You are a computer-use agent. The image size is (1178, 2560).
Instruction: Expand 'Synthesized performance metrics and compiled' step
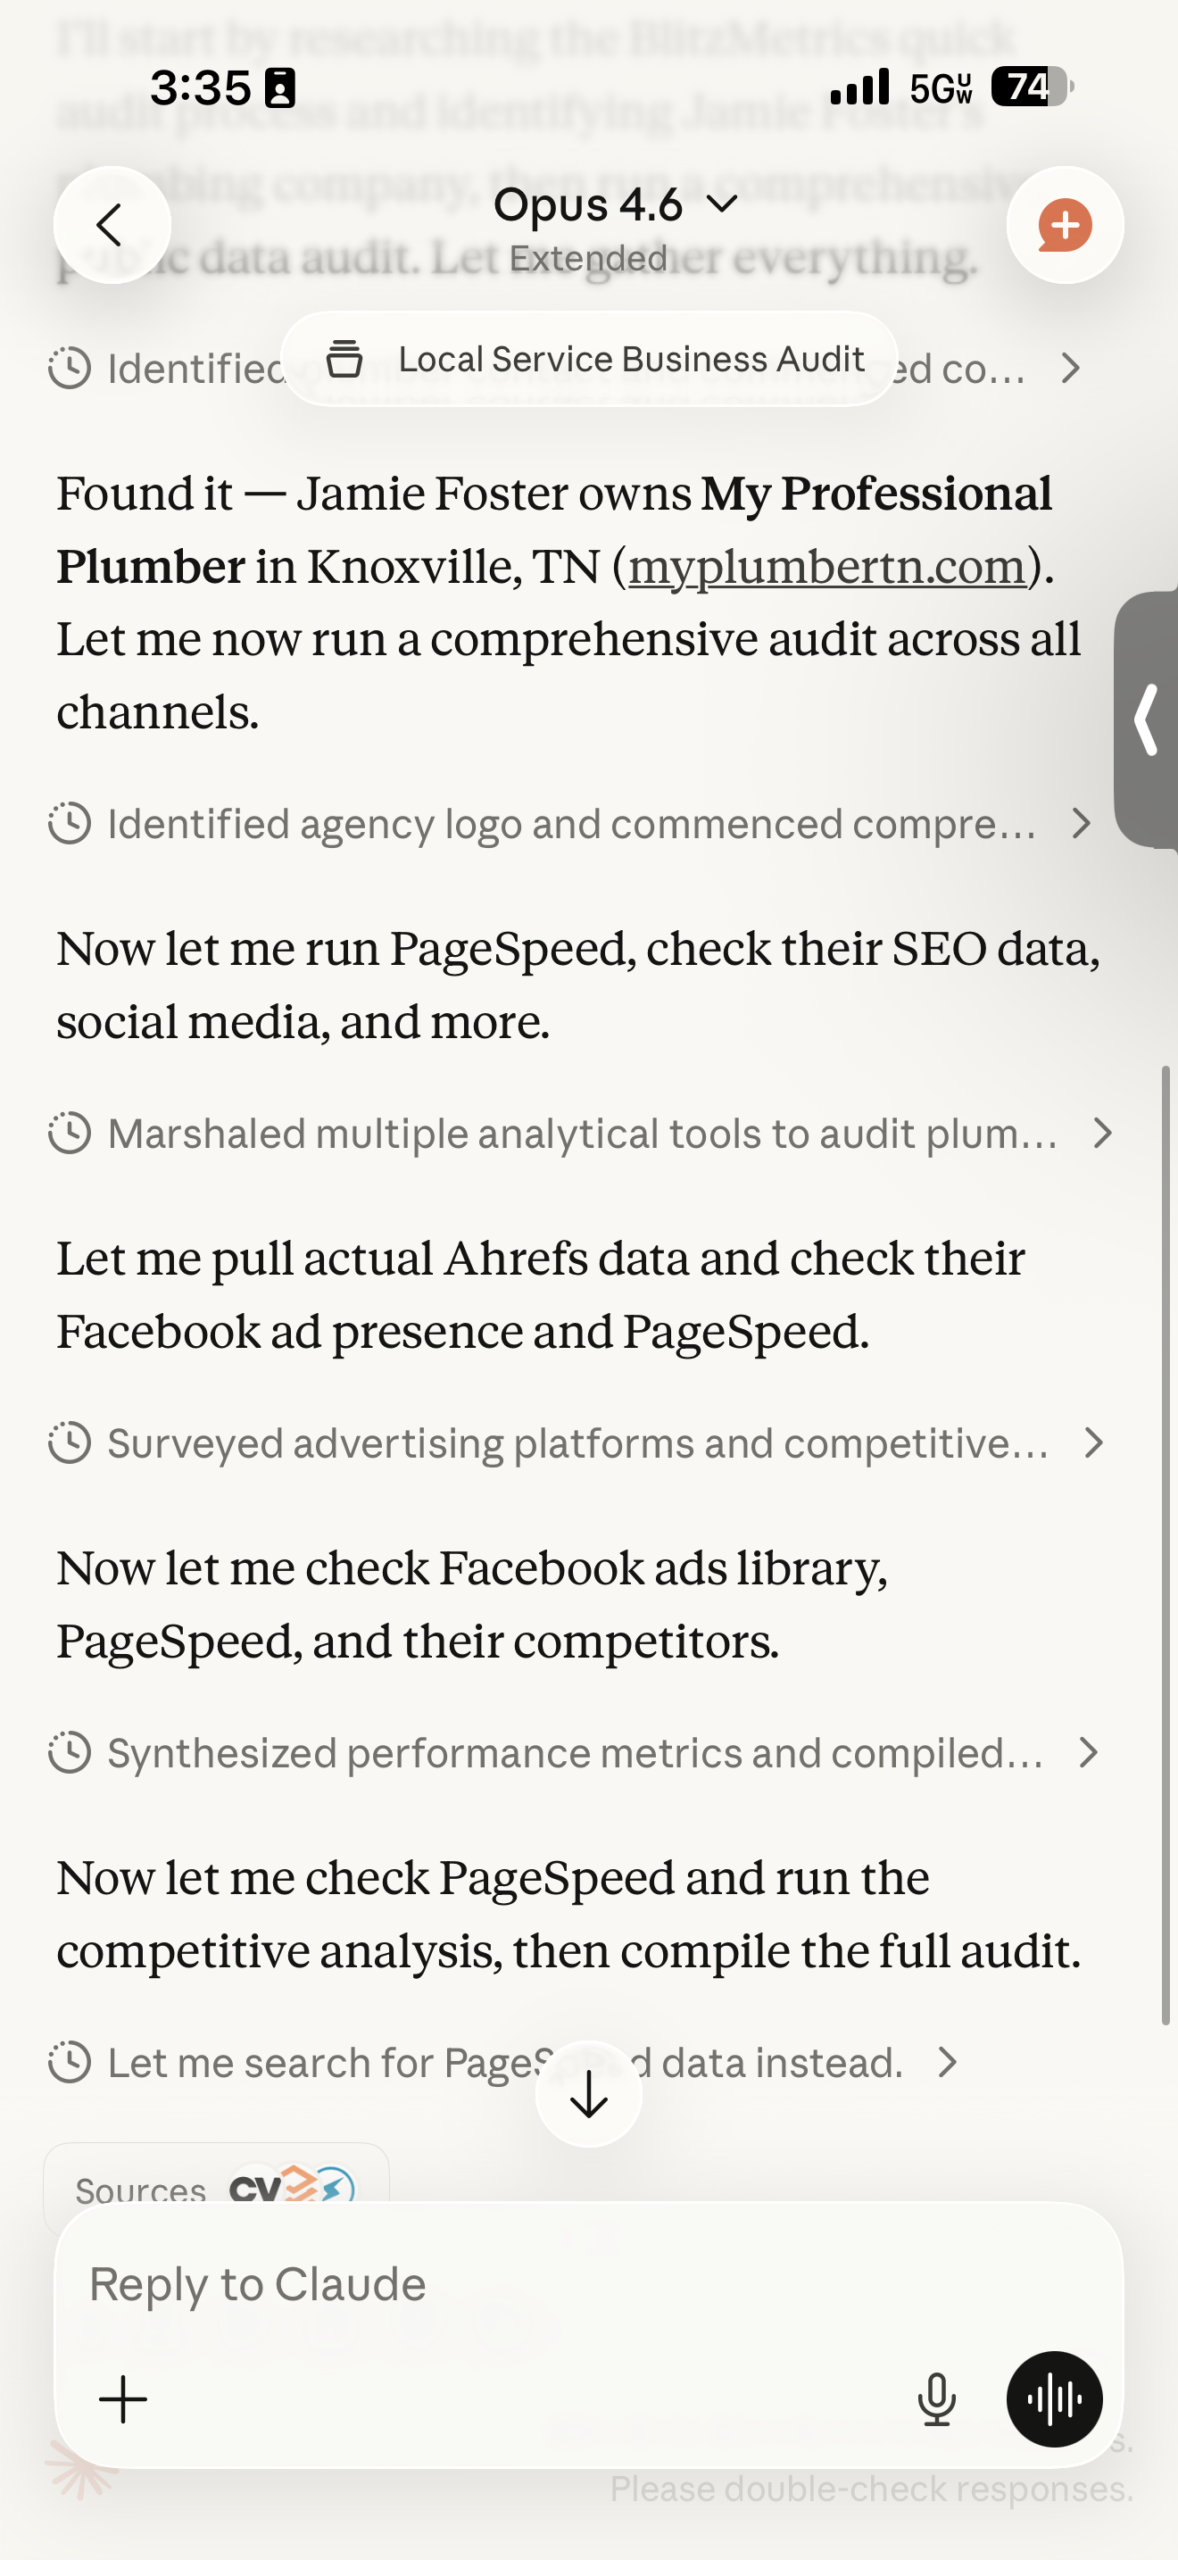click(x=575, y=1753)
